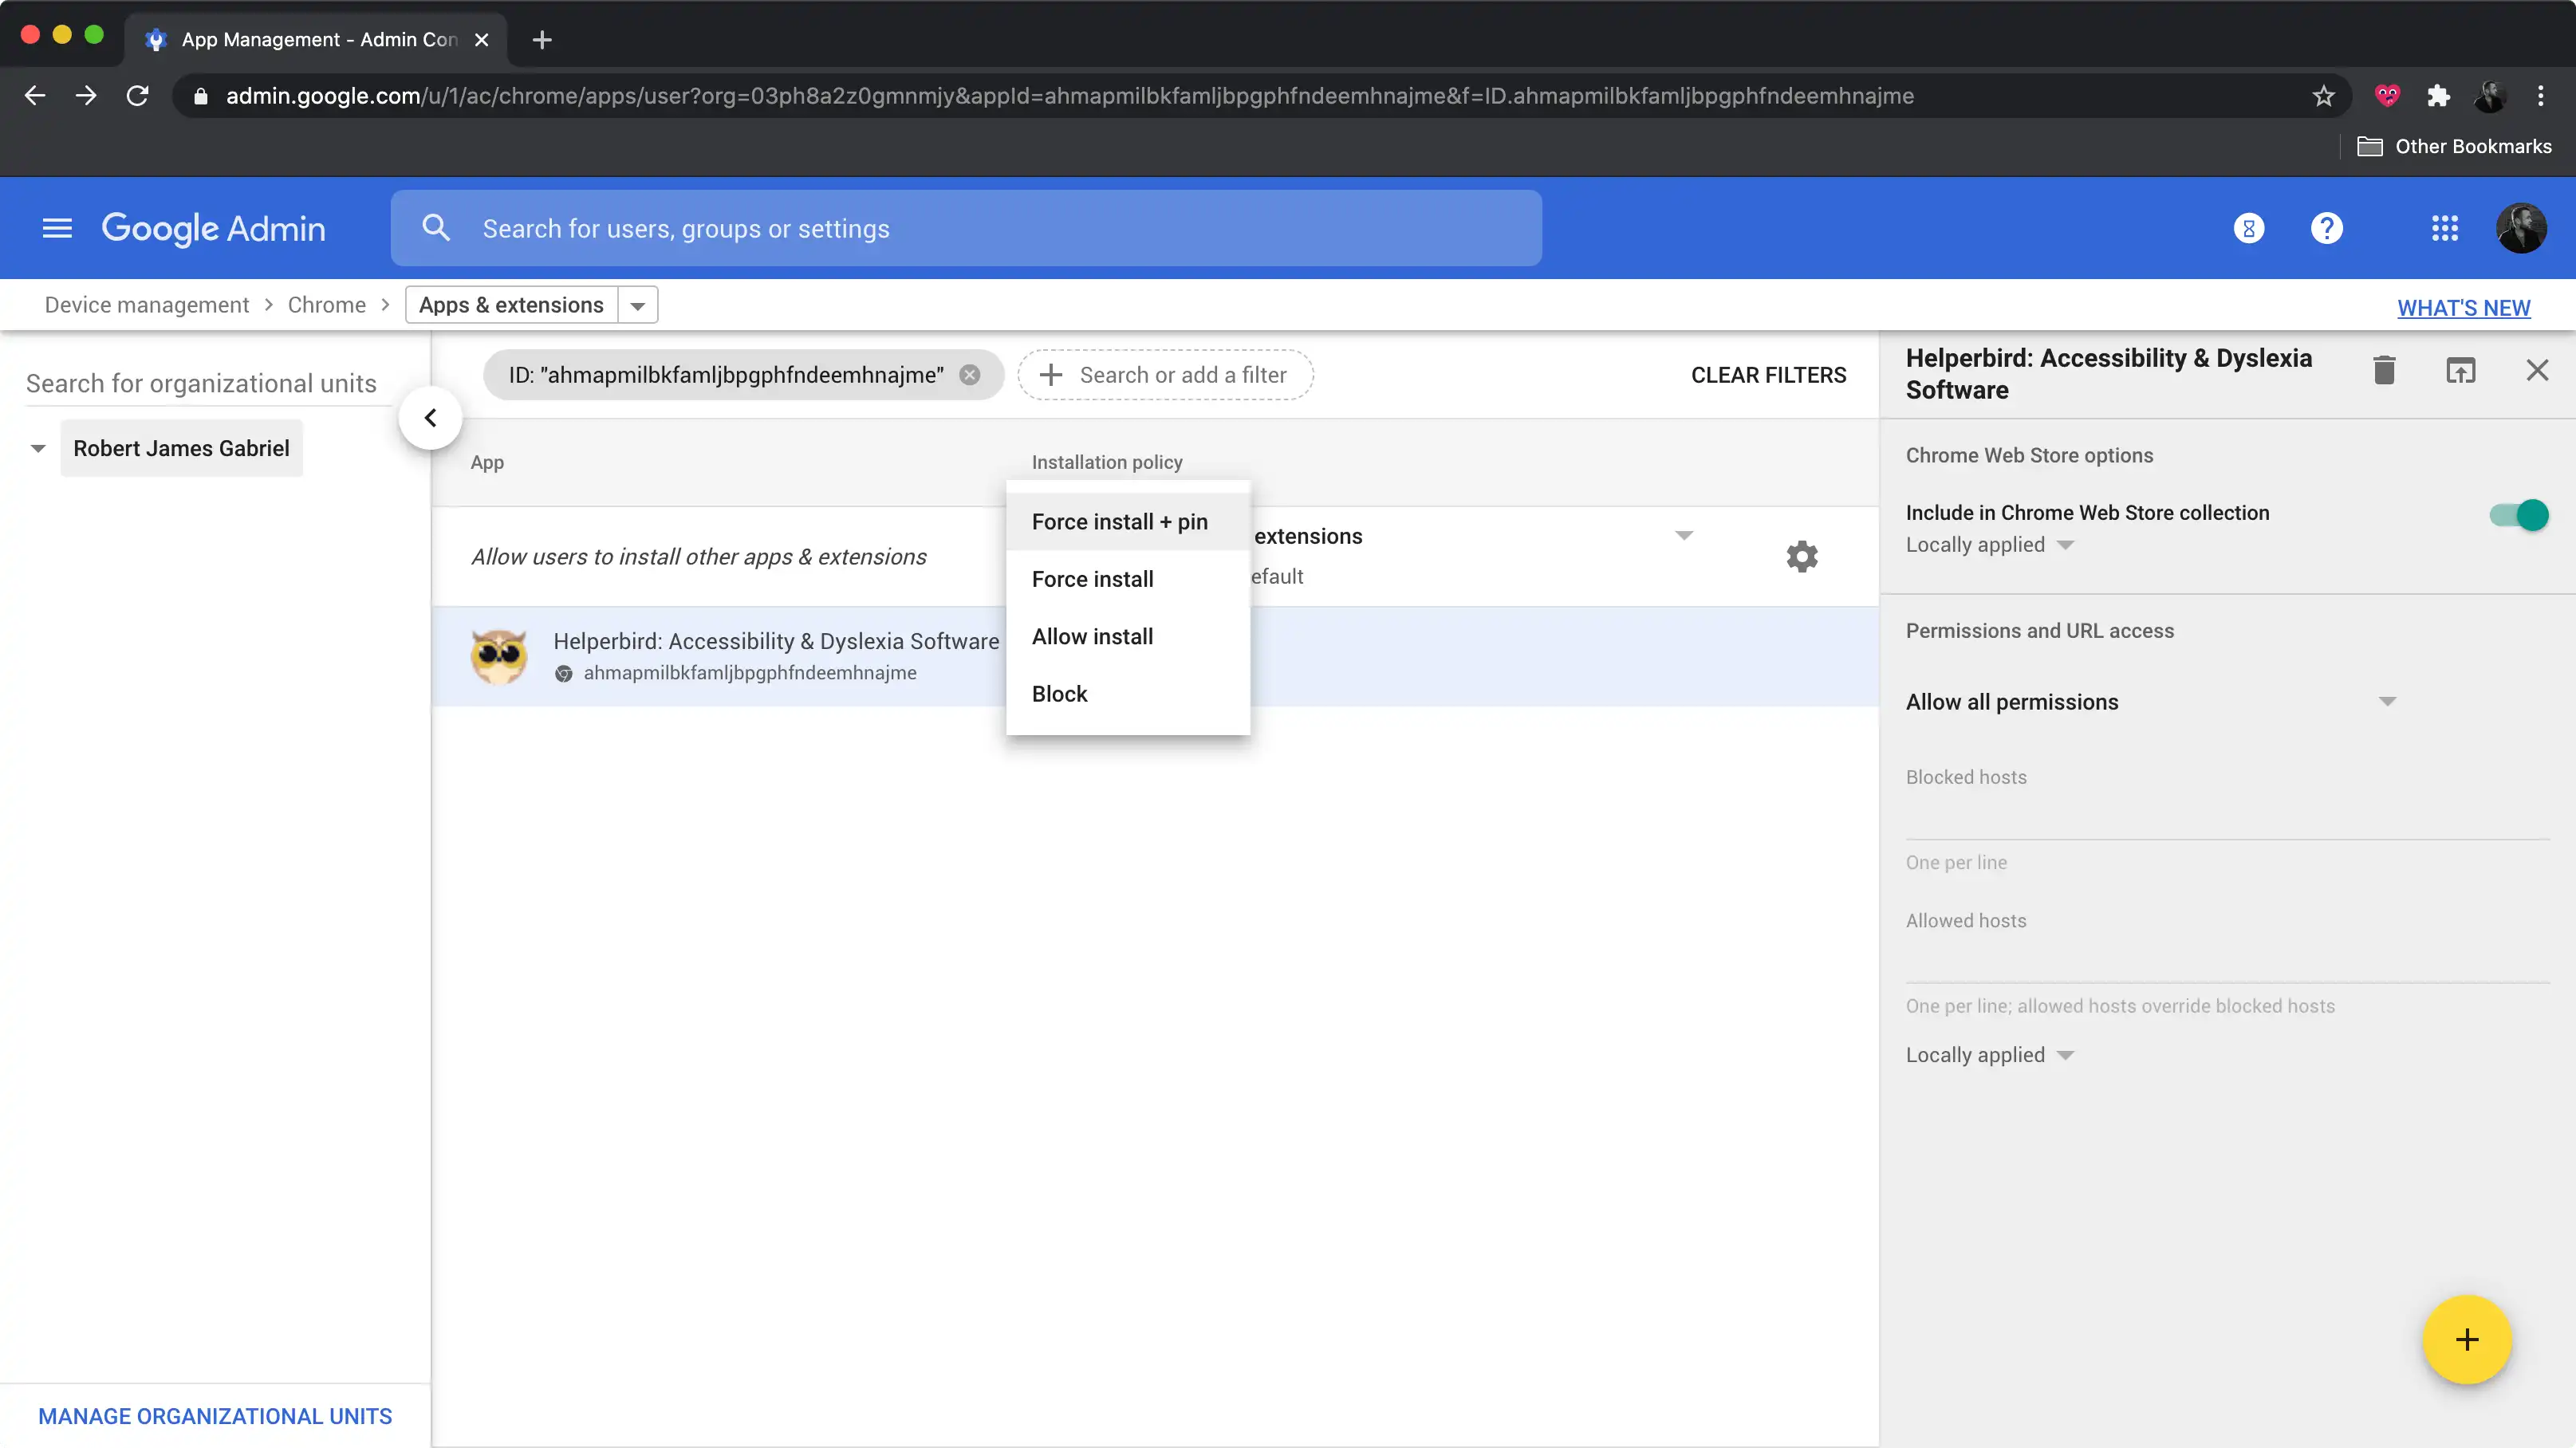Click the yellow add app button
This screenshot has height=1448, width=2576.
pyautogui.click(x=2467, y=1339)
